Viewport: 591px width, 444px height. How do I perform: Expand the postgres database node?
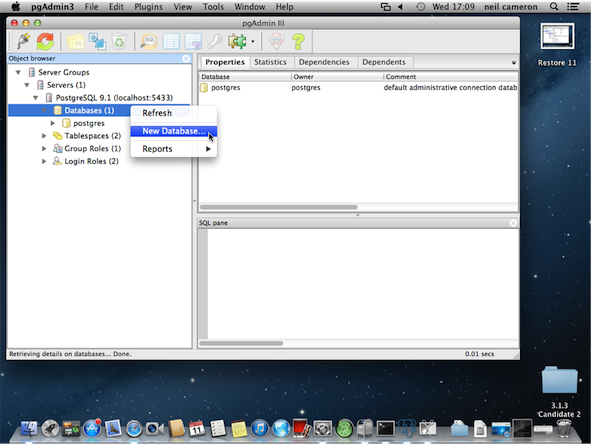click(53, 123)
